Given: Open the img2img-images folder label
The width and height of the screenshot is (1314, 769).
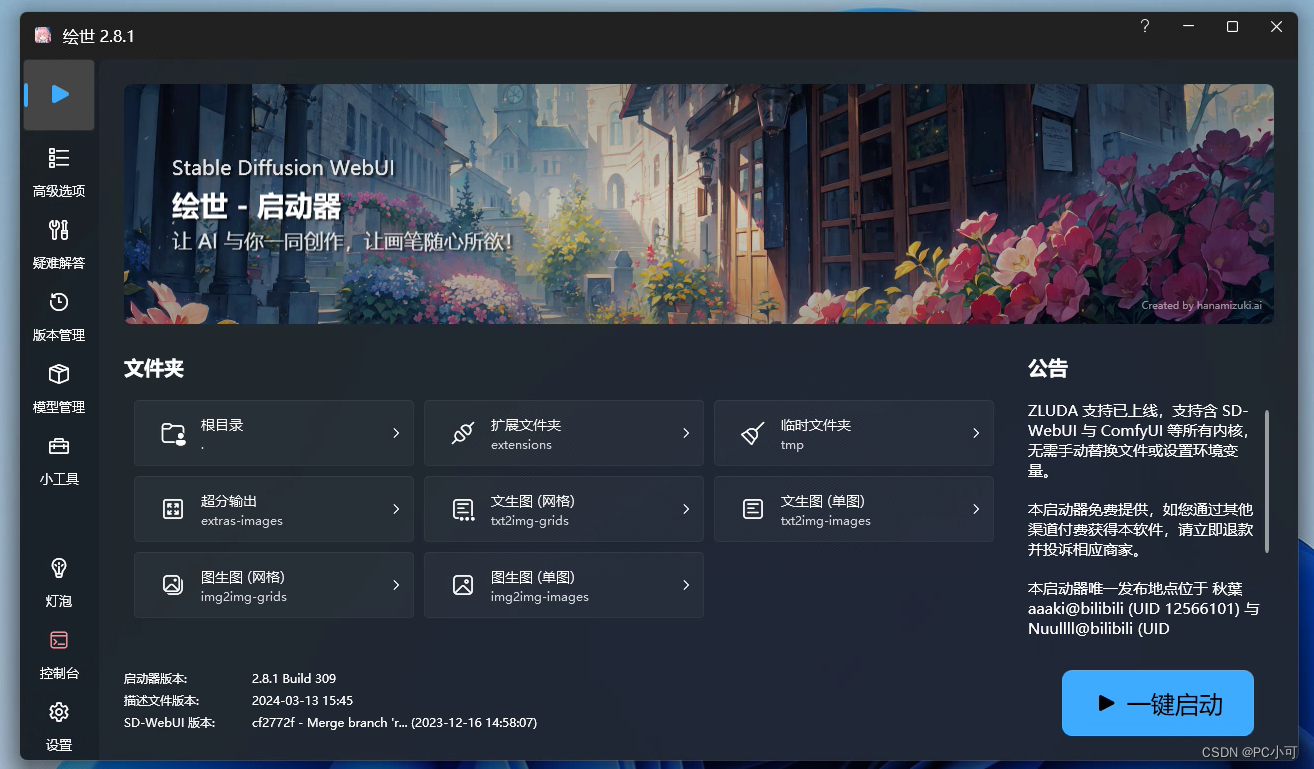Looking at the screenshot, I should tap(539, 597).
